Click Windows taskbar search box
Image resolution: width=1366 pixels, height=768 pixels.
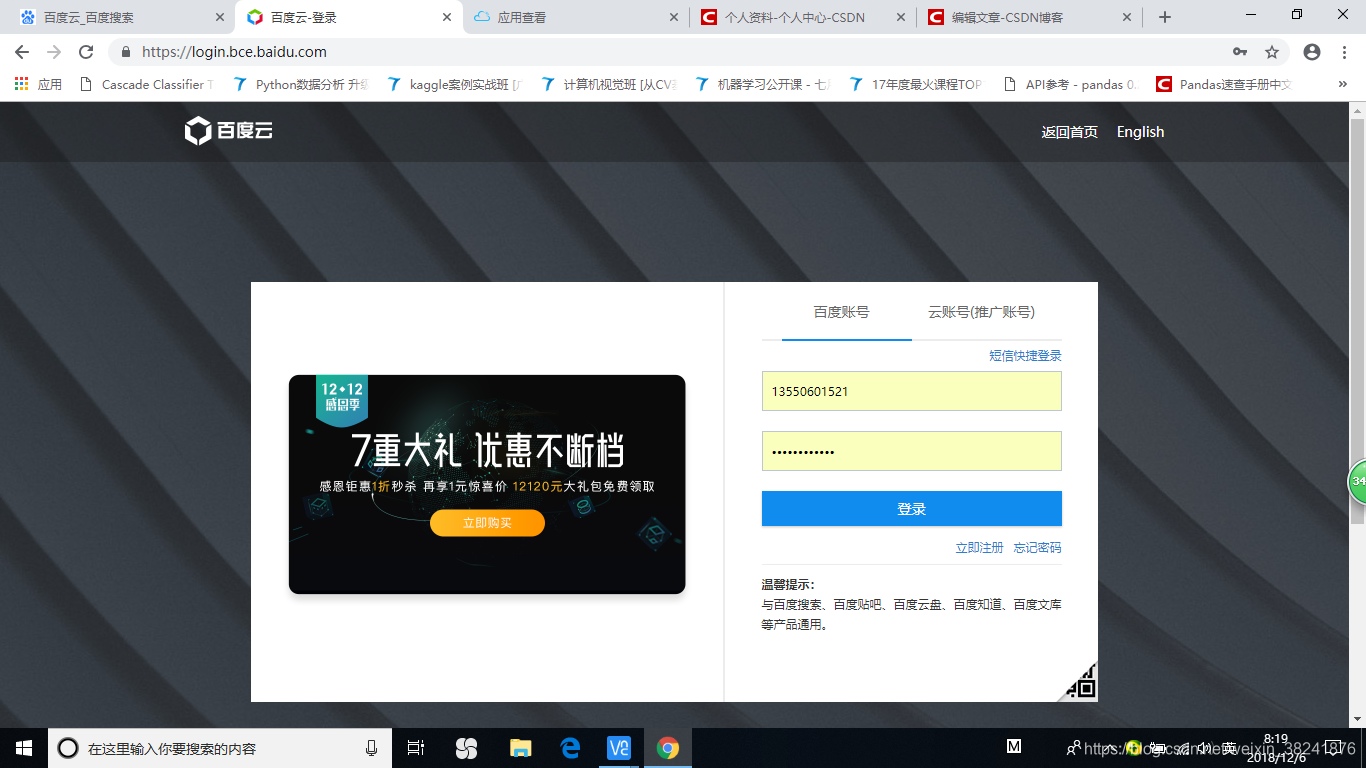(220, 748)
